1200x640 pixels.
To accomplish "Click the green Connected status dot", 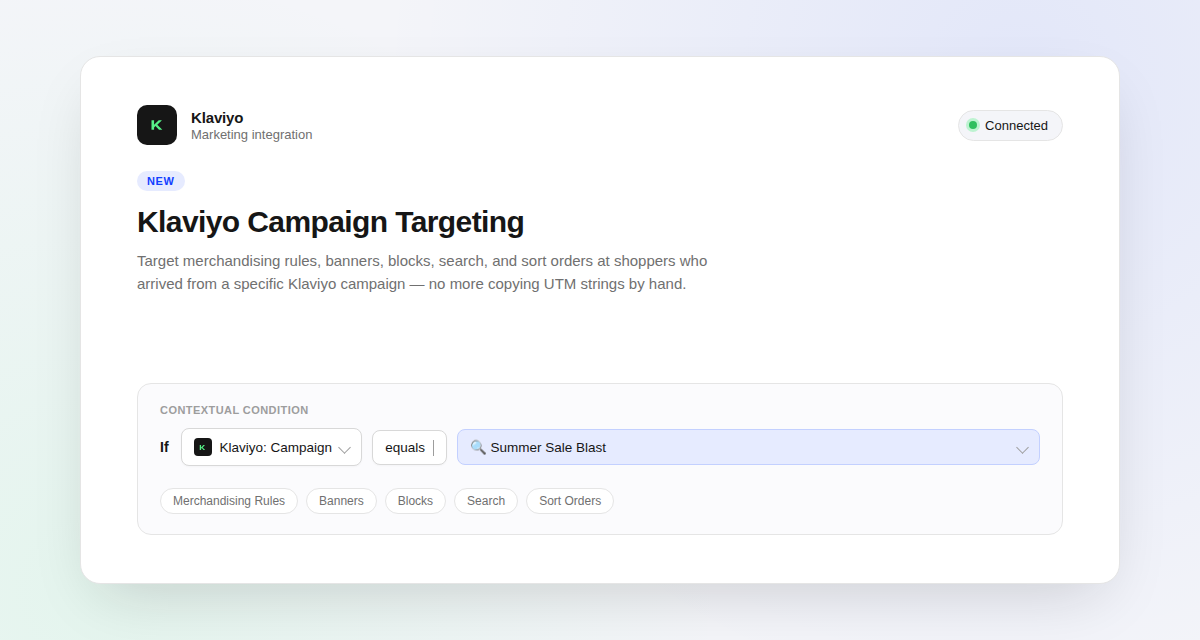I will click(x=973, y=125).
